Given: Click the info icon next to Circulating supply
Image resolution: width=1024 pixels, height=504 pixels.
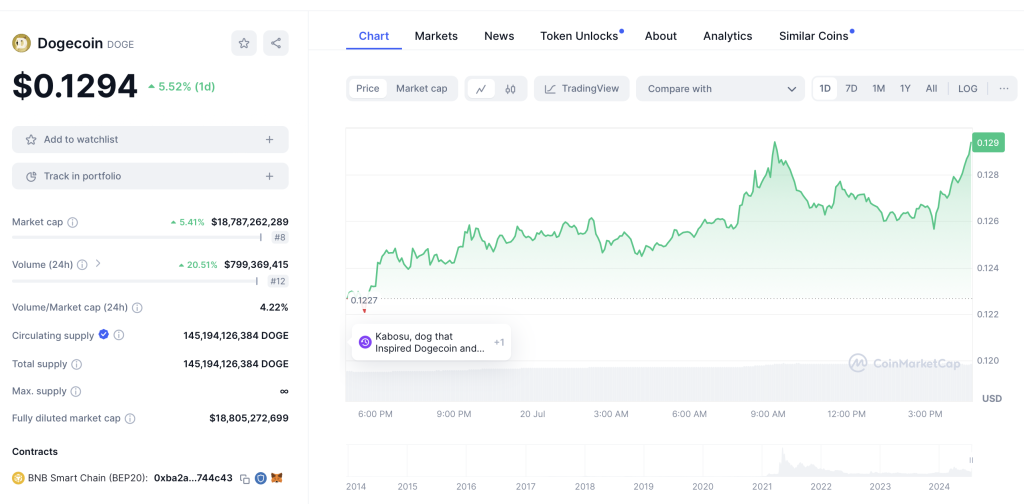Looking at the screenshot, I should point(119,335).
